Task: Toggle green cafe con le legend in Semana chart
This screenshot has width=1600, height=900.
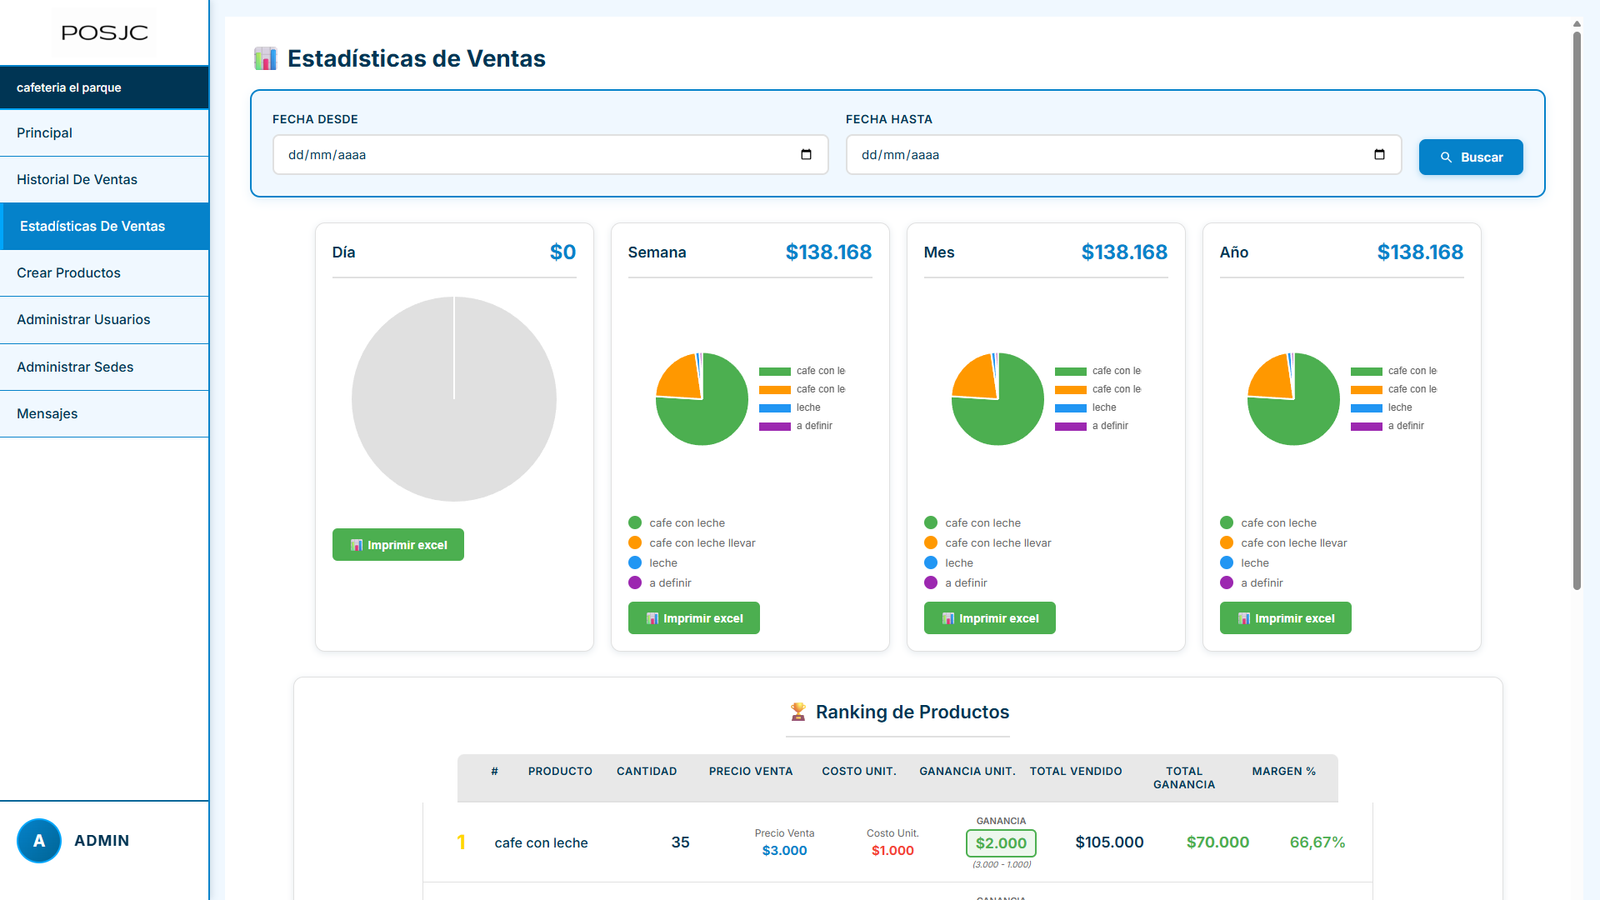Action: (801, 371)
